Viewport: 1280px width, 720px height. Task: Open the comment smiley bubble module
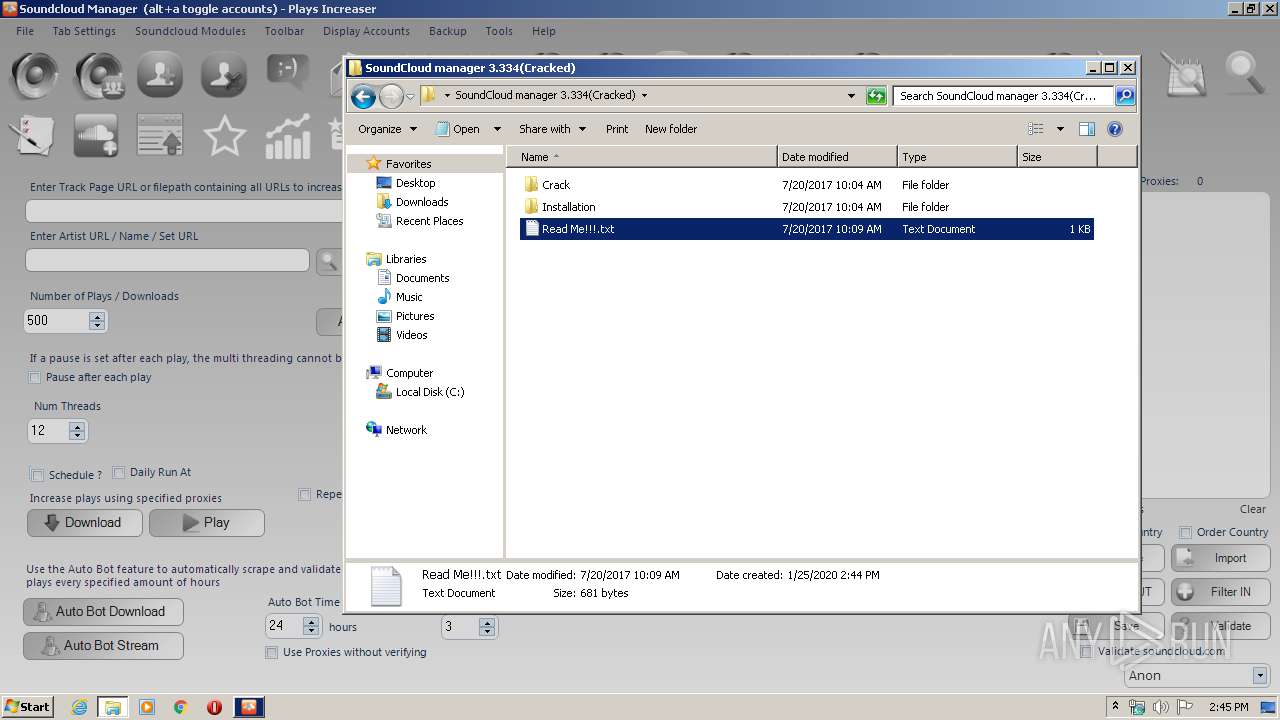click(x=287, y=72)
